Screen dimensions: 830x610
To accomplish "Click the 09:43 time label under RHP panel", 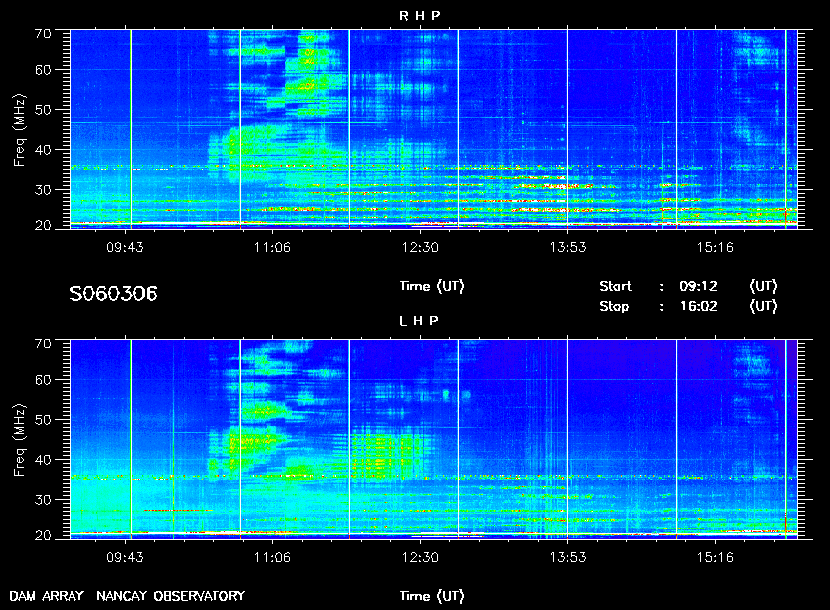I will 125,247.
